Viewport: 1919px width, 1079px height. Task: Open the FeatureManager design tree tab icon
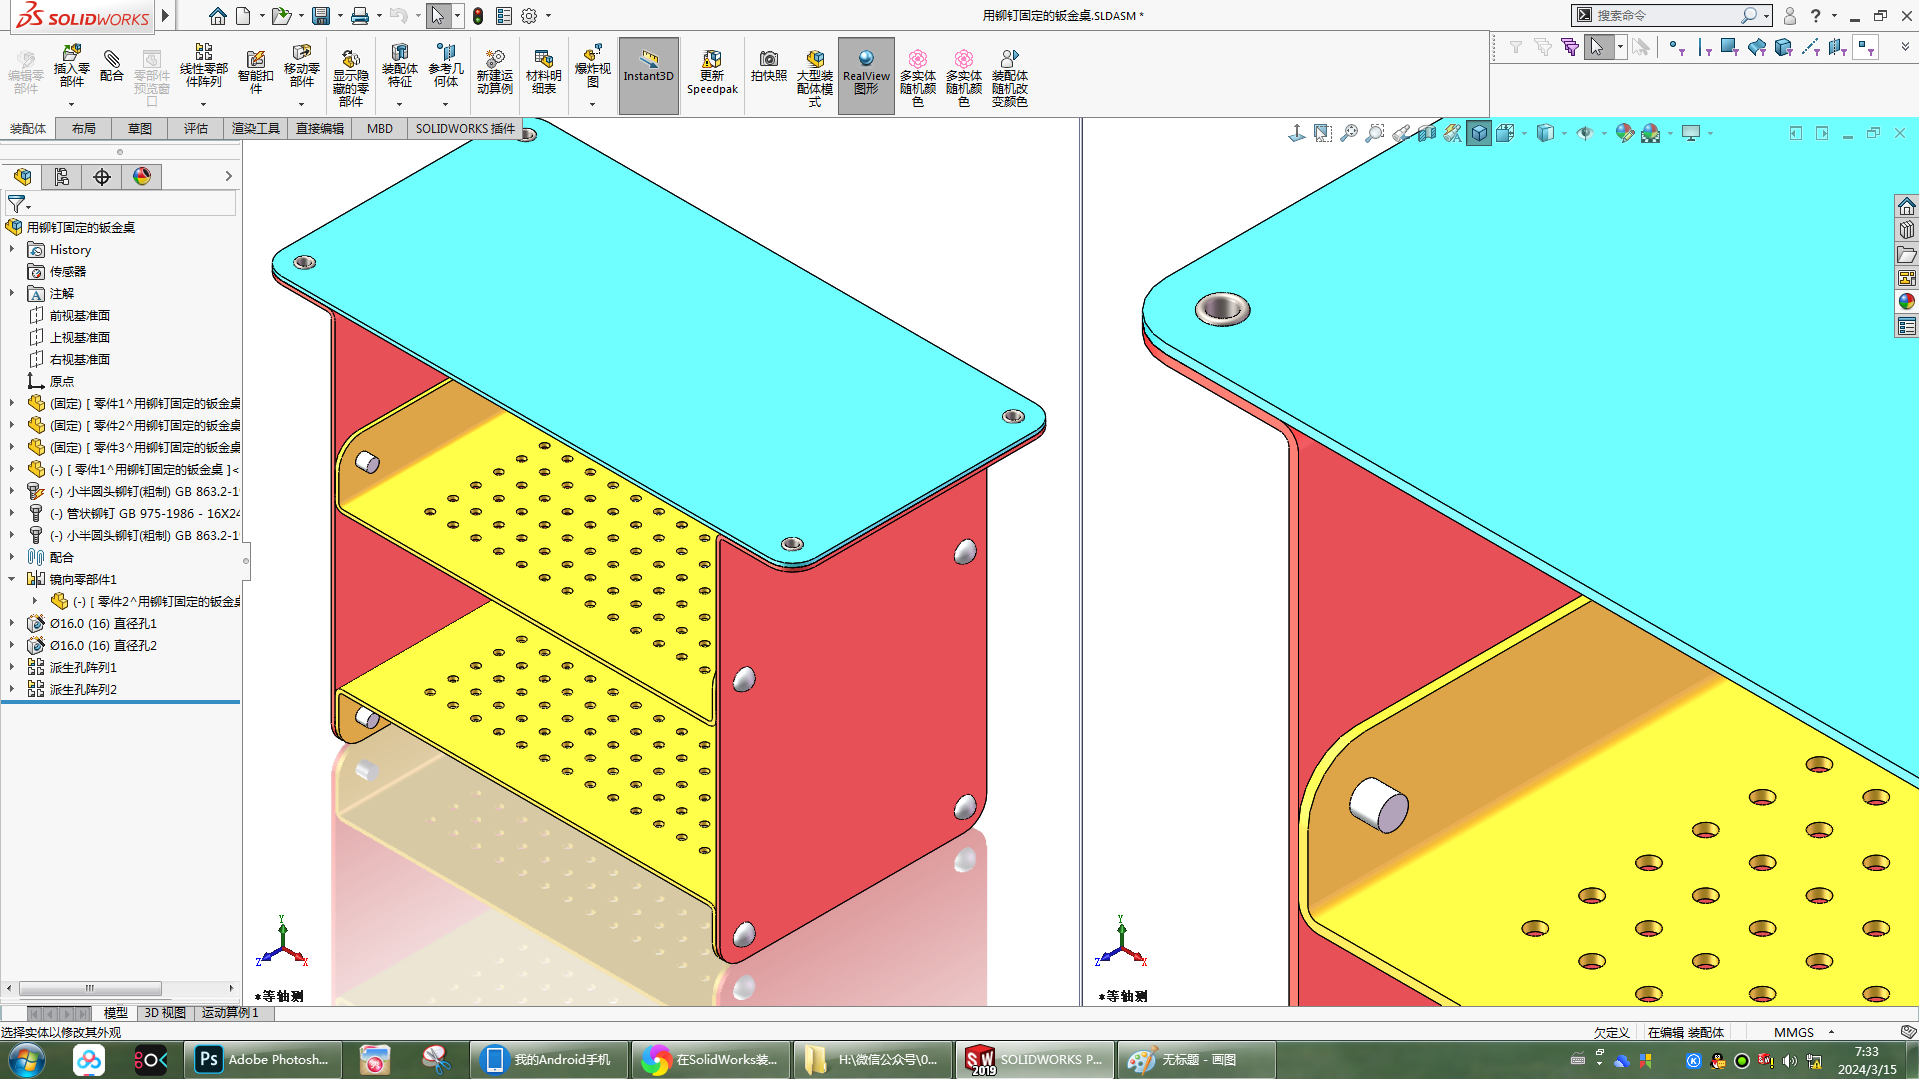point(23,177)
